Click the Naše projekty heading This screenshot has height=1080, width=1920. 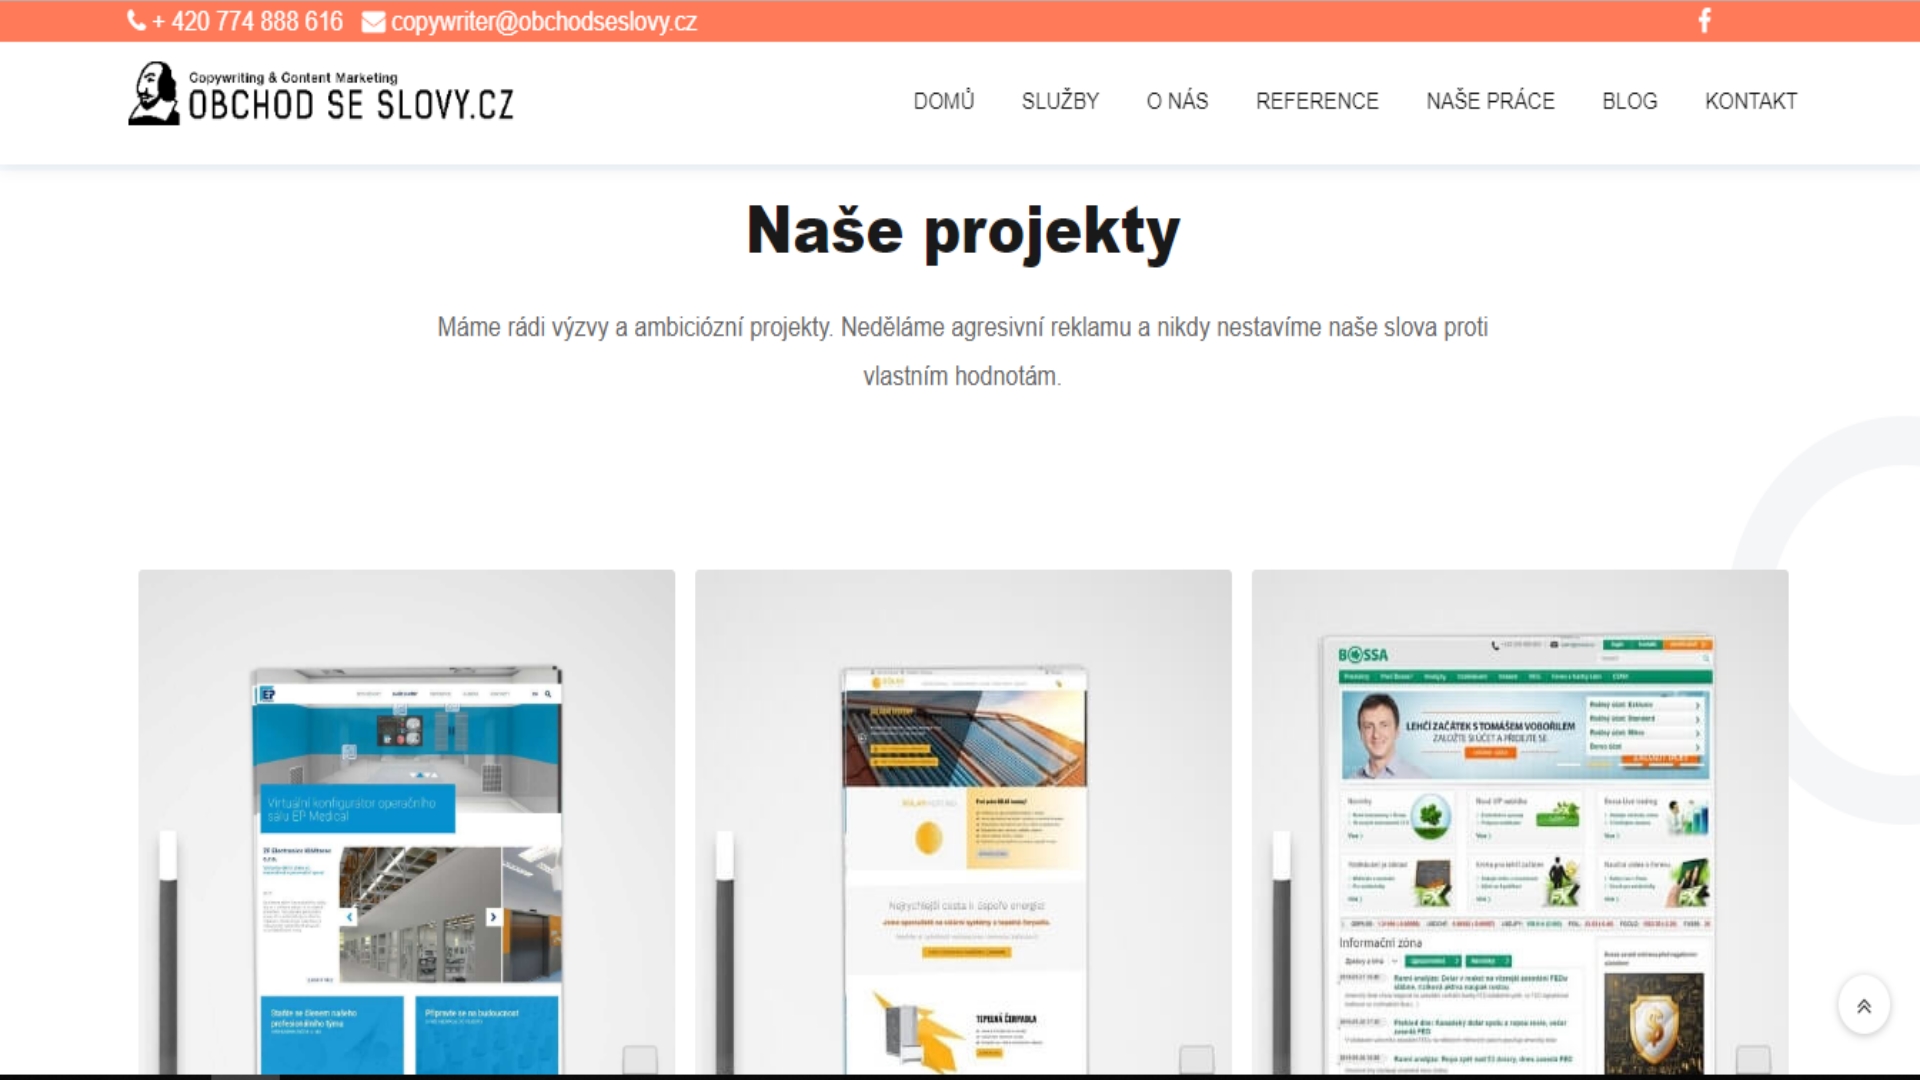(963, 231)
